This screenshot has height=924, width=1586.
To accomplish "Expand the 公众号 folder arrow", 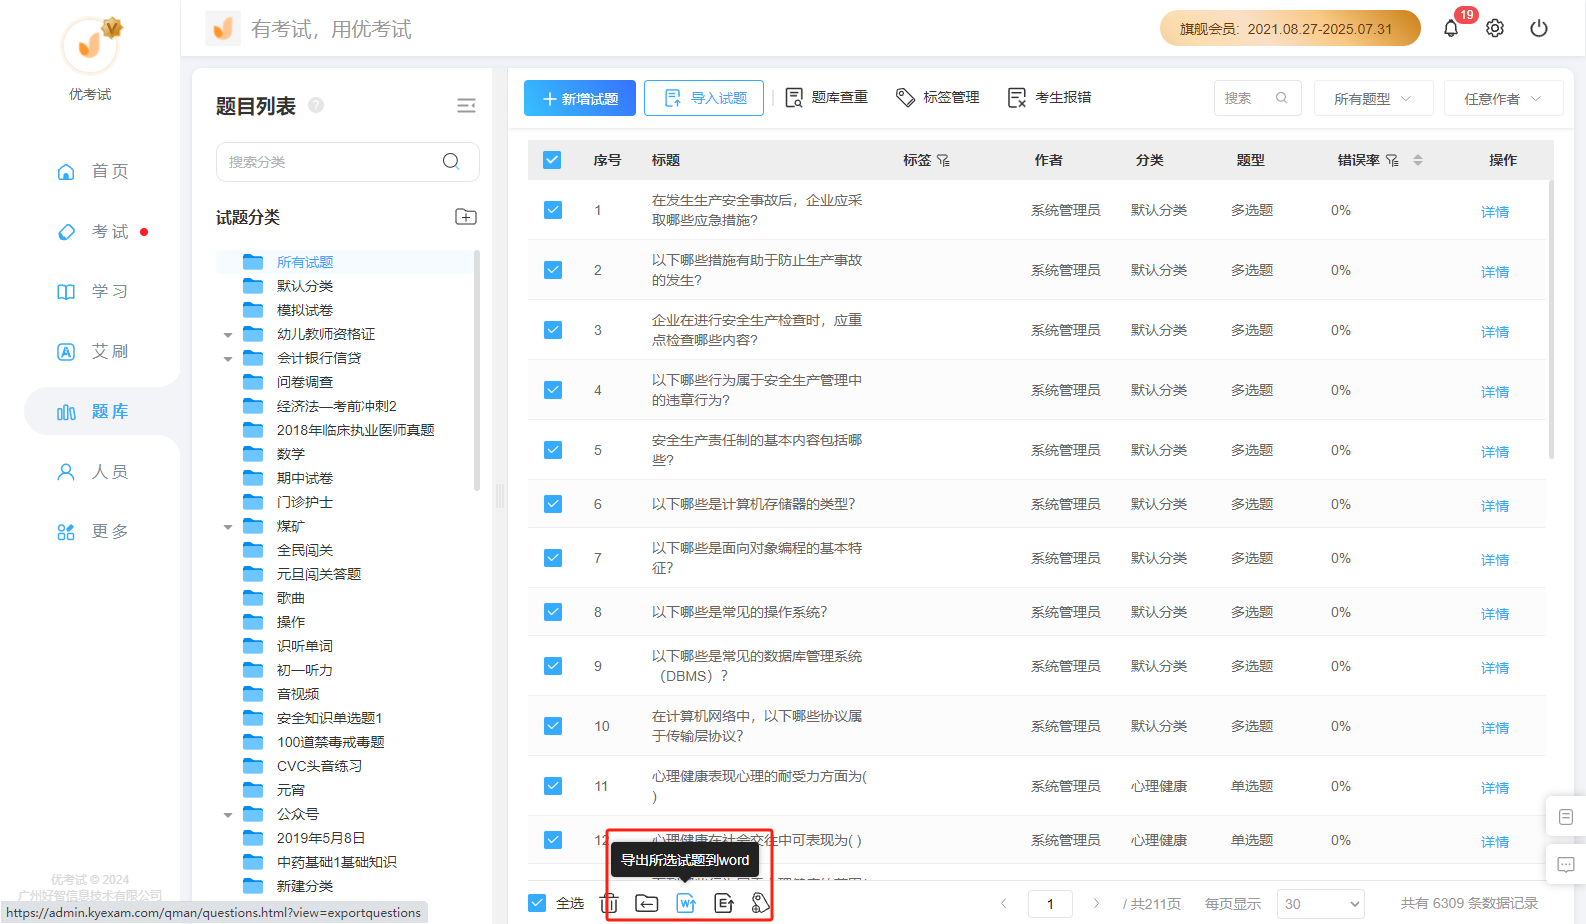I will [228, 815].
